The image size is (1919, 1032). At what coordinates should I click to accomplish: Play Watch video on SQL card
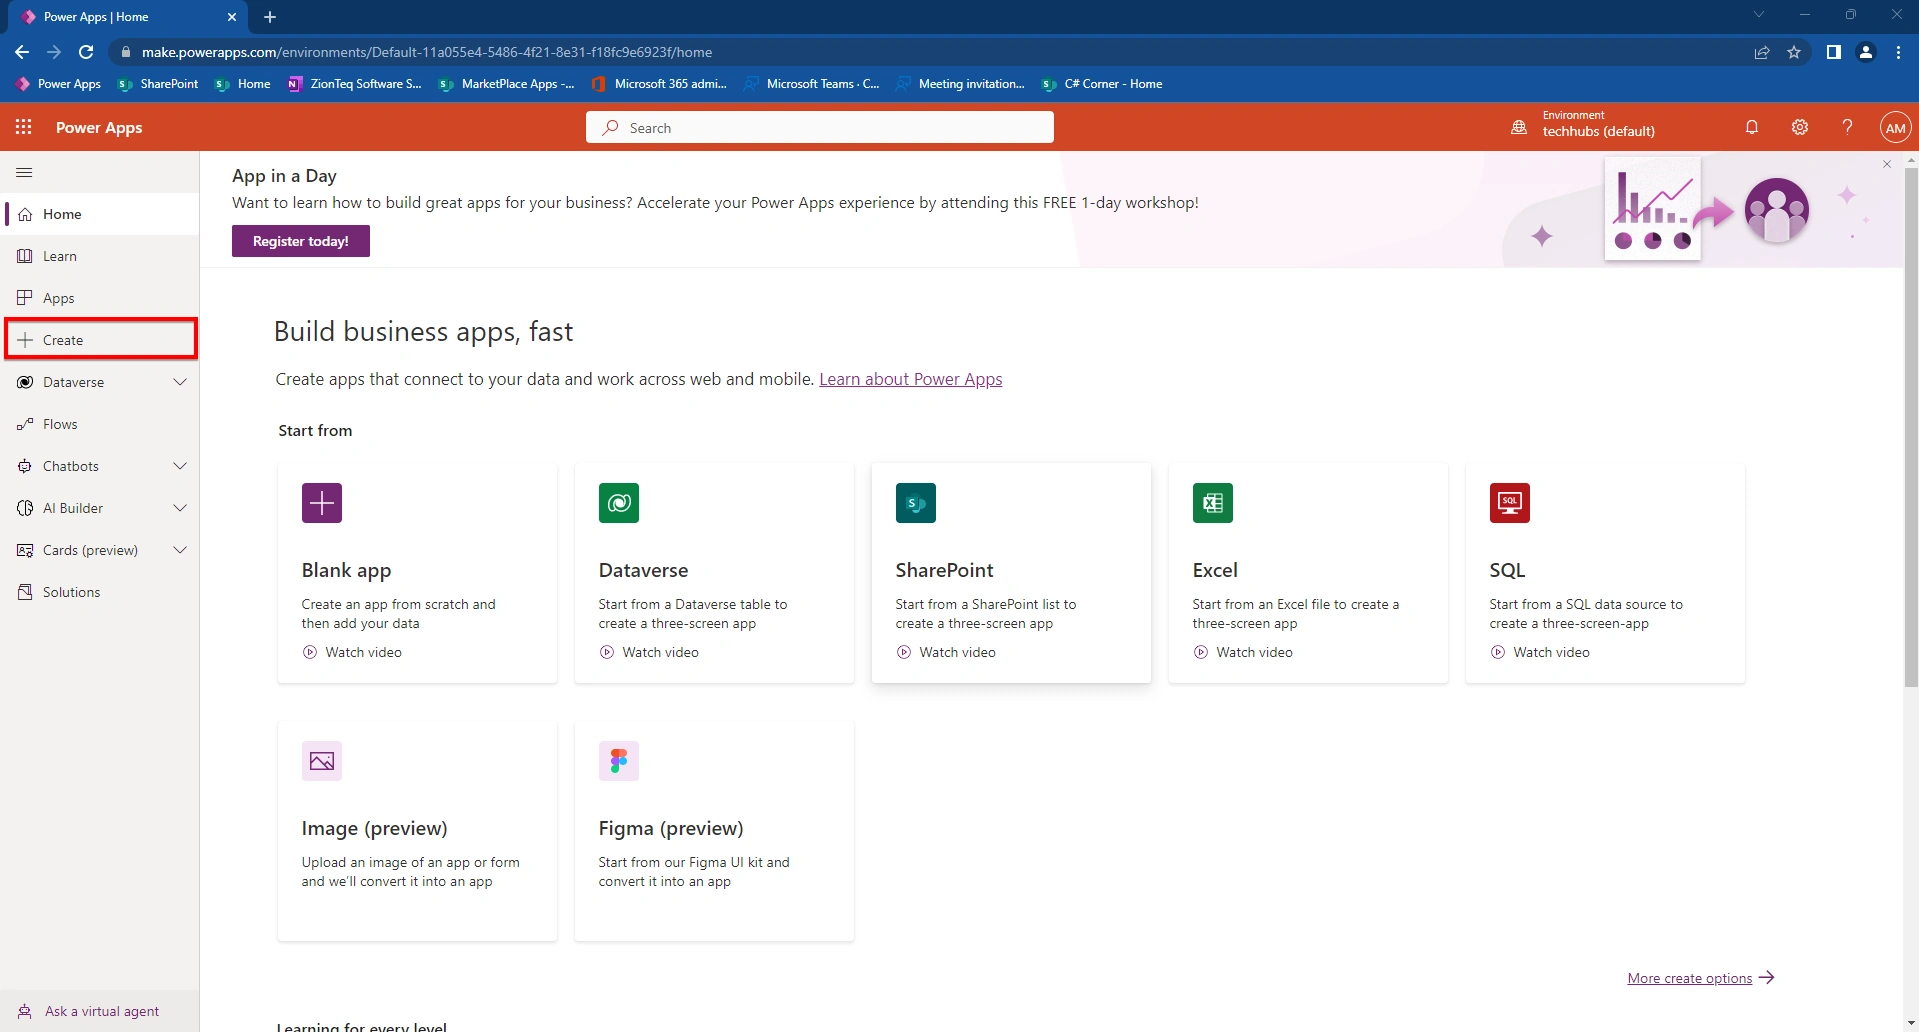click(x=1540, y=652)
